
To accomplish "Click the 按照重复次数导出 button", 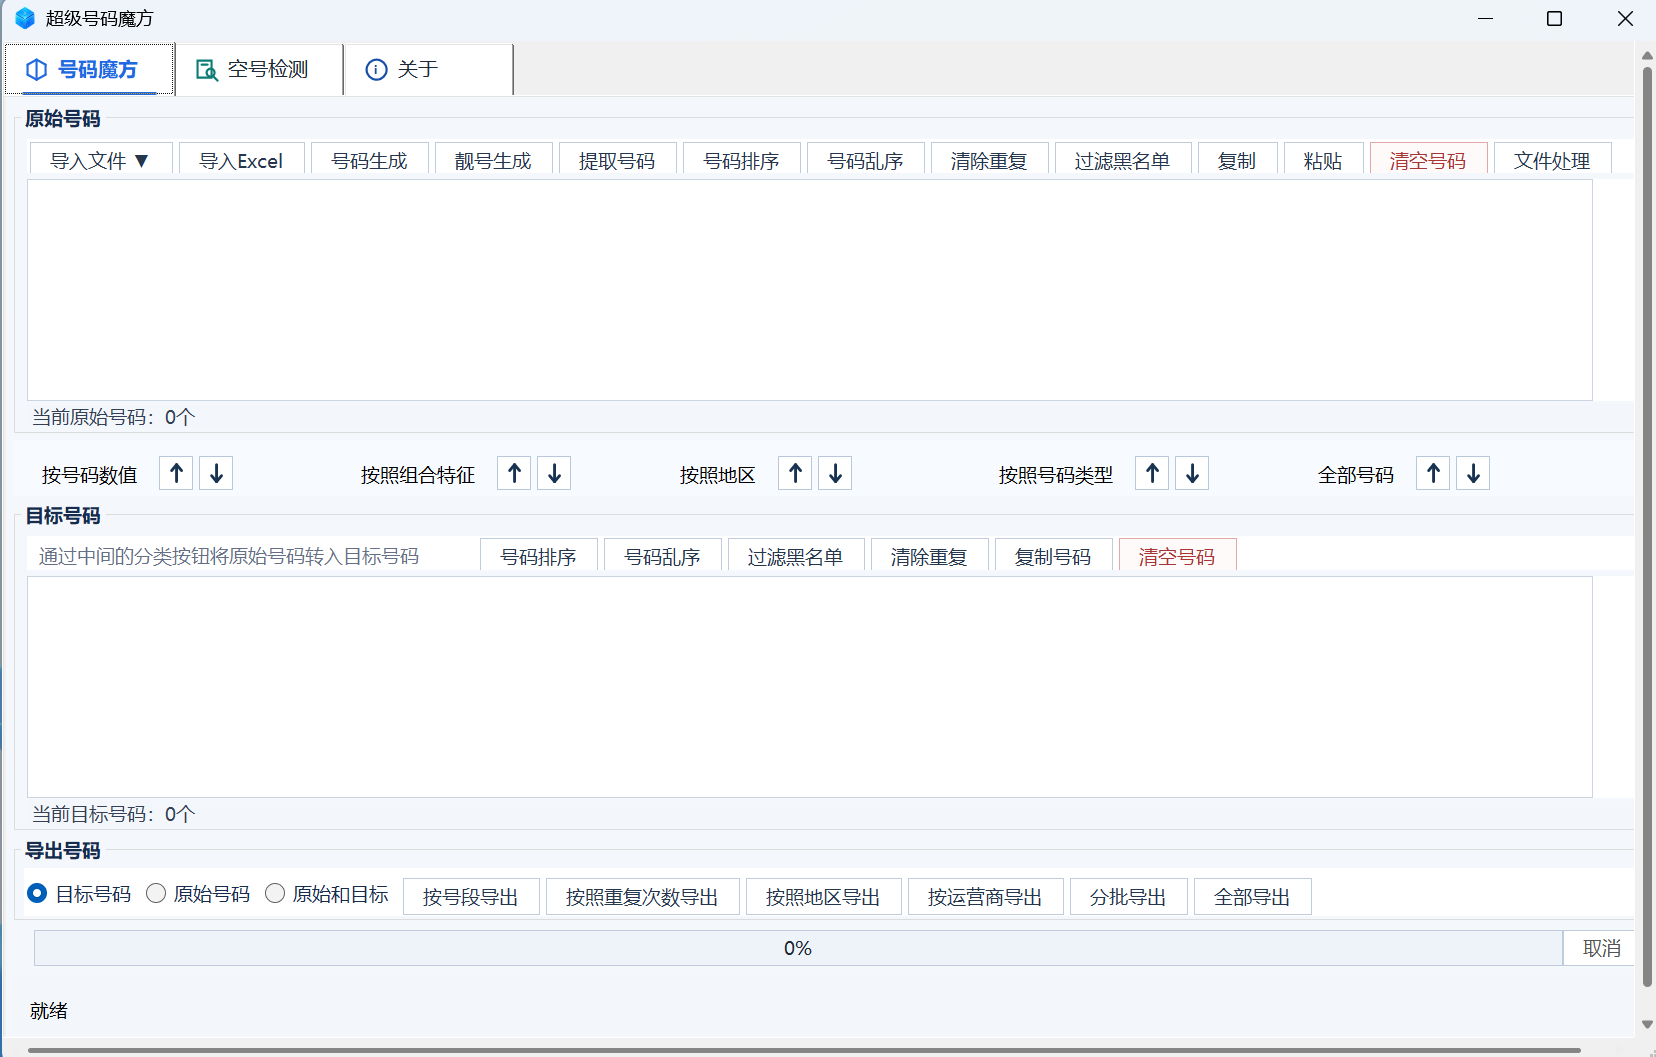I will pos(642,897).
